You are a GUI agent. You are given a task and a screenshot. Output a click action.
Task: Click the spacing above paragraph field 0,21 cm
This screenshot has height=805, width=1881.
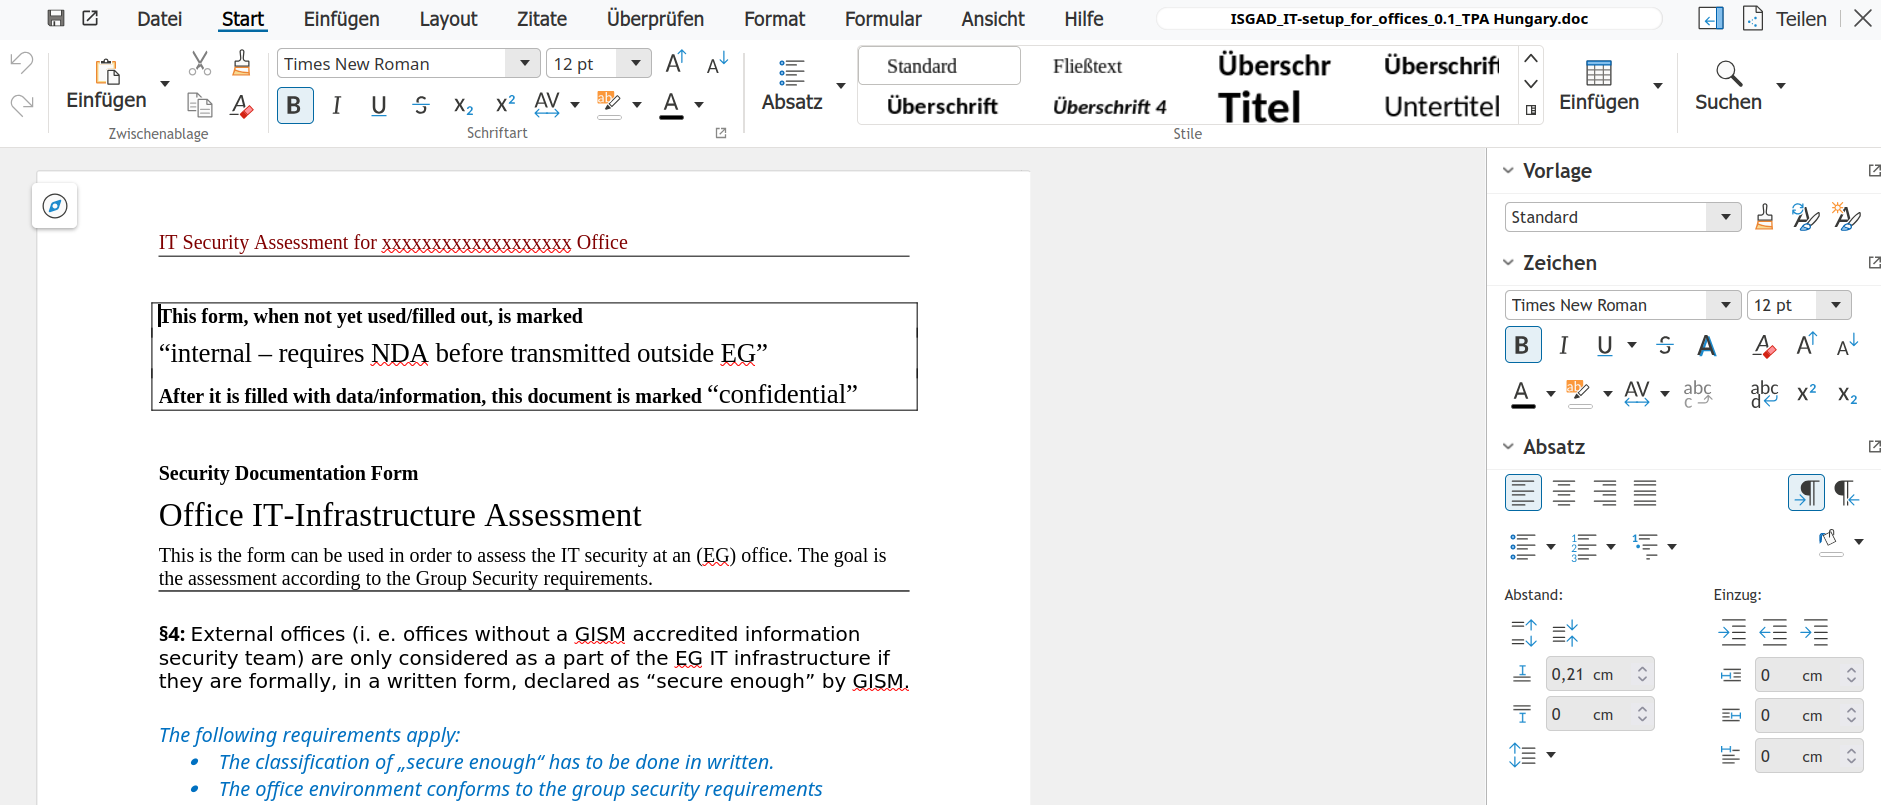pos(1589,675)
